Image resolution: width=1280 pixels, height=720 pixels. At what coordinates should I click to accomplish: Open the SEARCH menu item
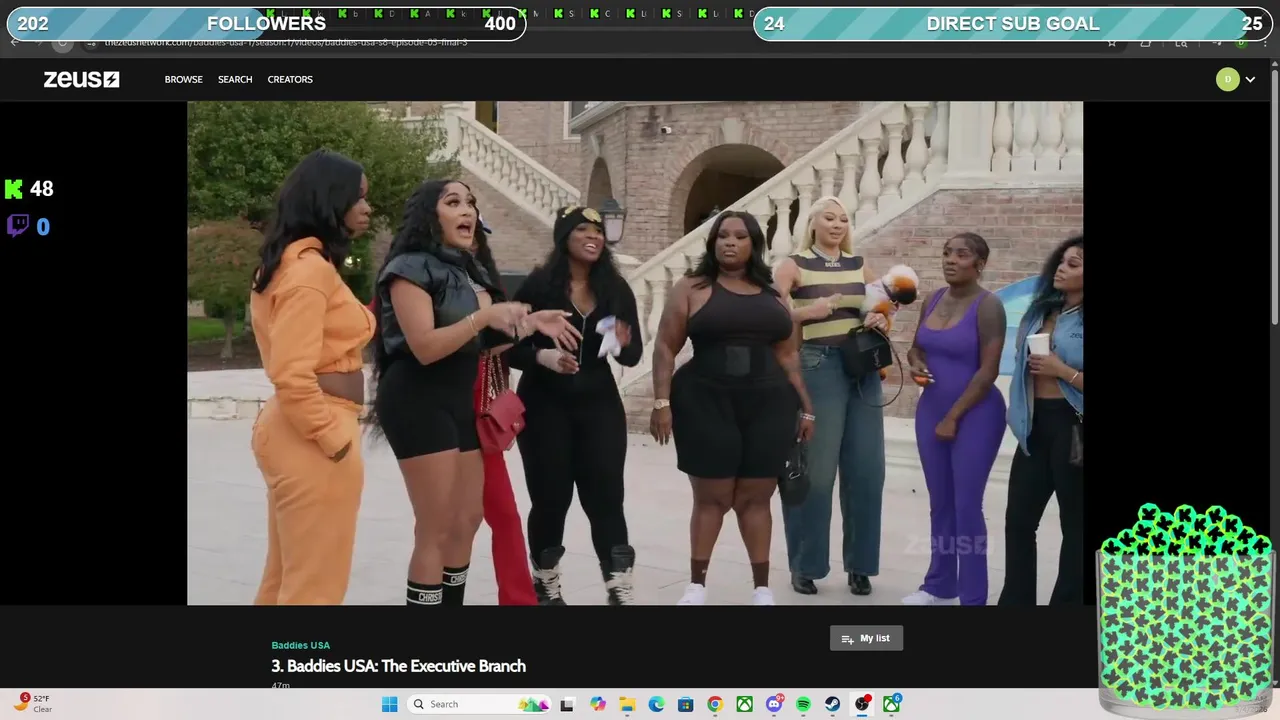[235, 79]
